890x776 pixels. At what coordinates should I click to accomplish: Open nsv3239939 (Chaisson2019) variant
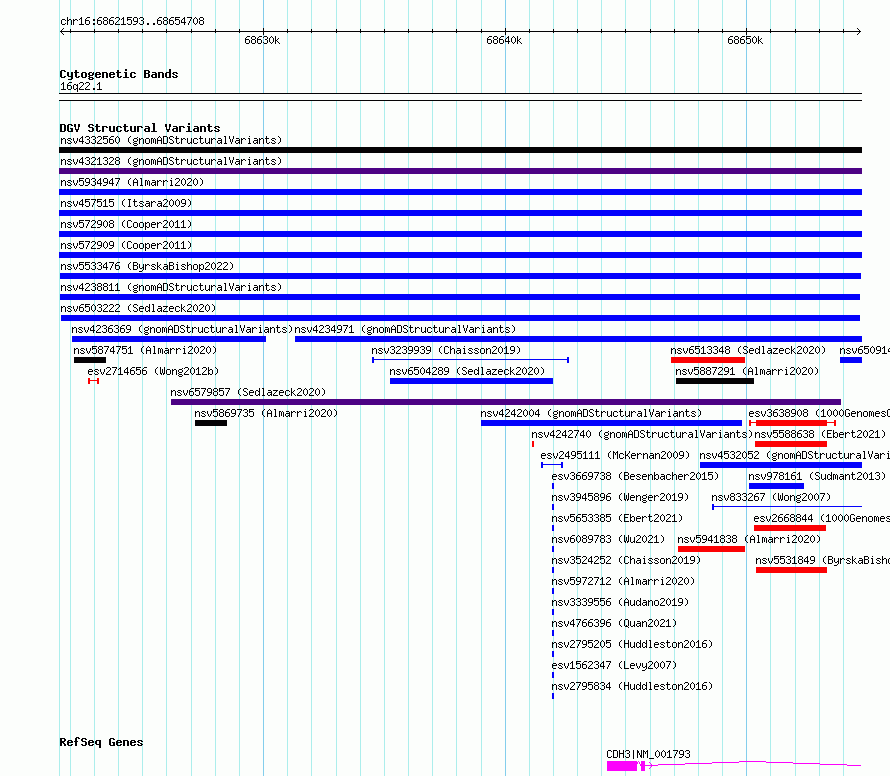pyautogui.click(x=446, y=350)
